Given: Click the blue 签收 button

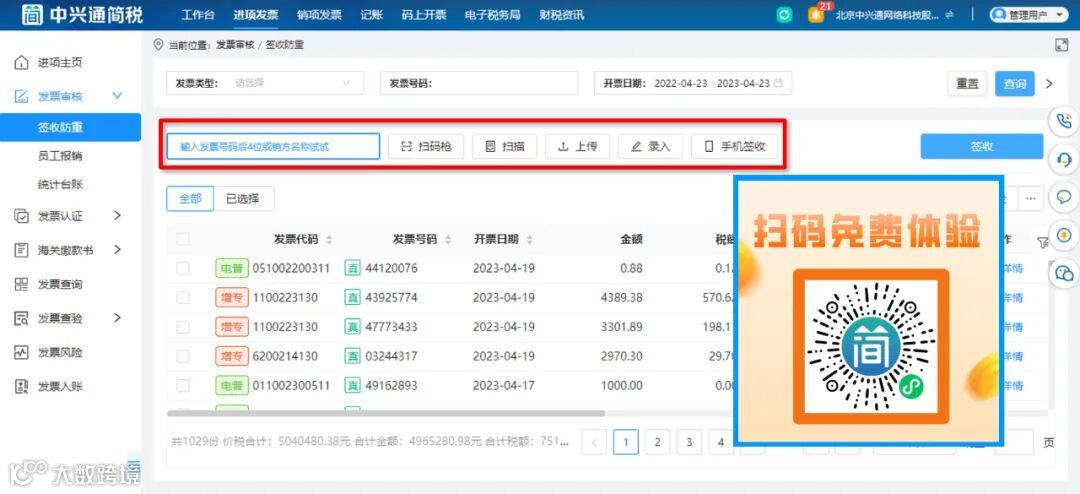Looking at the screenshot, I should (982, 146).
